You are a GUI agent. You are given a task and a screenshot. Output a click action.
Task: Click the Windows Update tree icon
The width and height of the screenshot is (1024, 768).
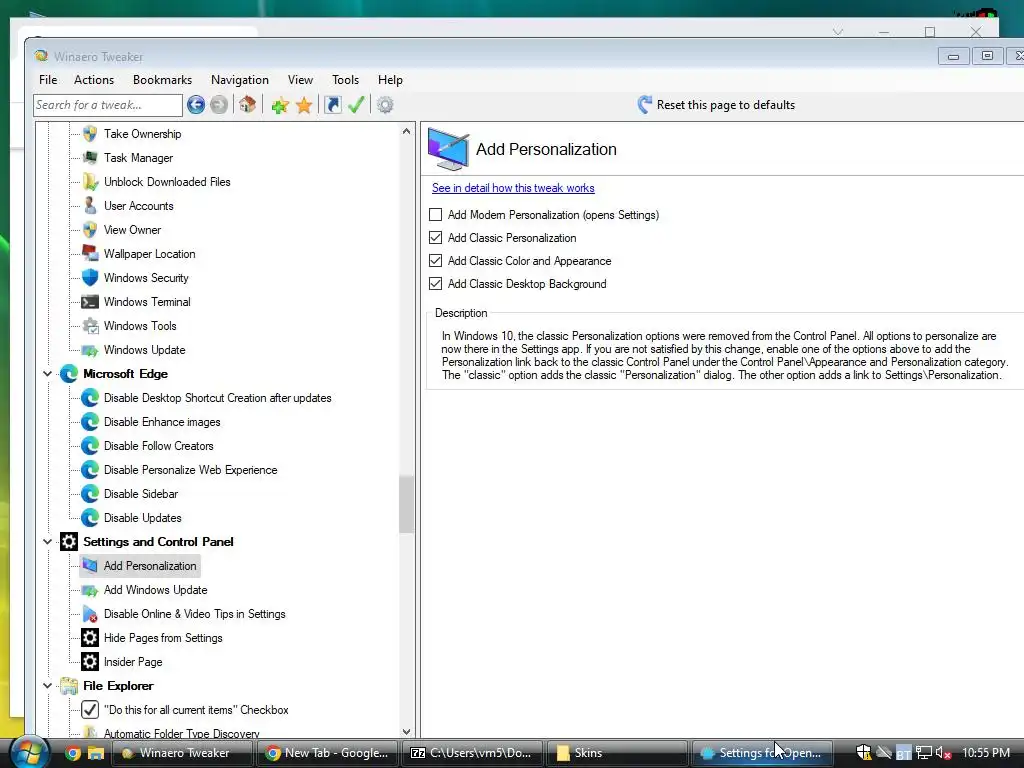pyautogui.click(x=90, y=350)
